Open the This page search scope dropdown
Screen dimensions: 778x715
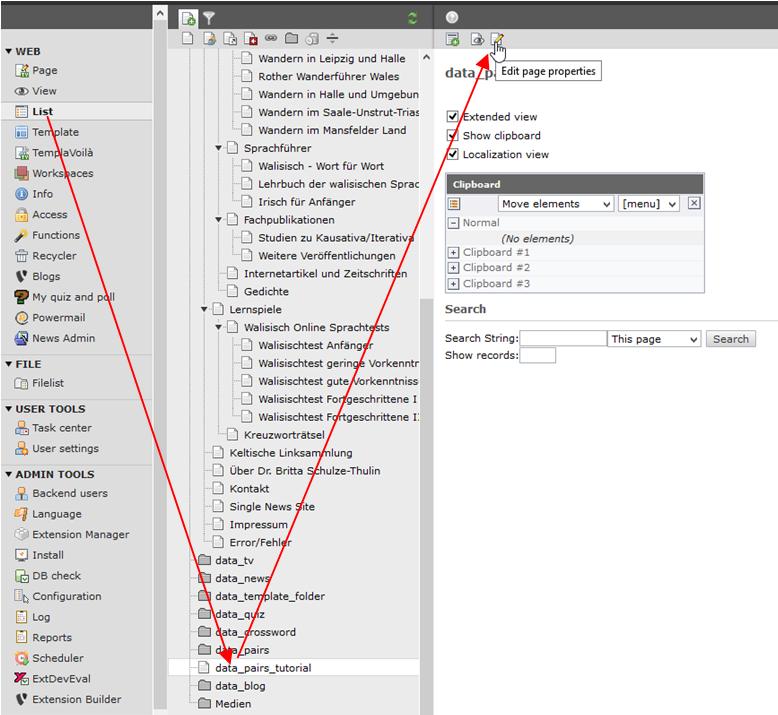[654, 339]
